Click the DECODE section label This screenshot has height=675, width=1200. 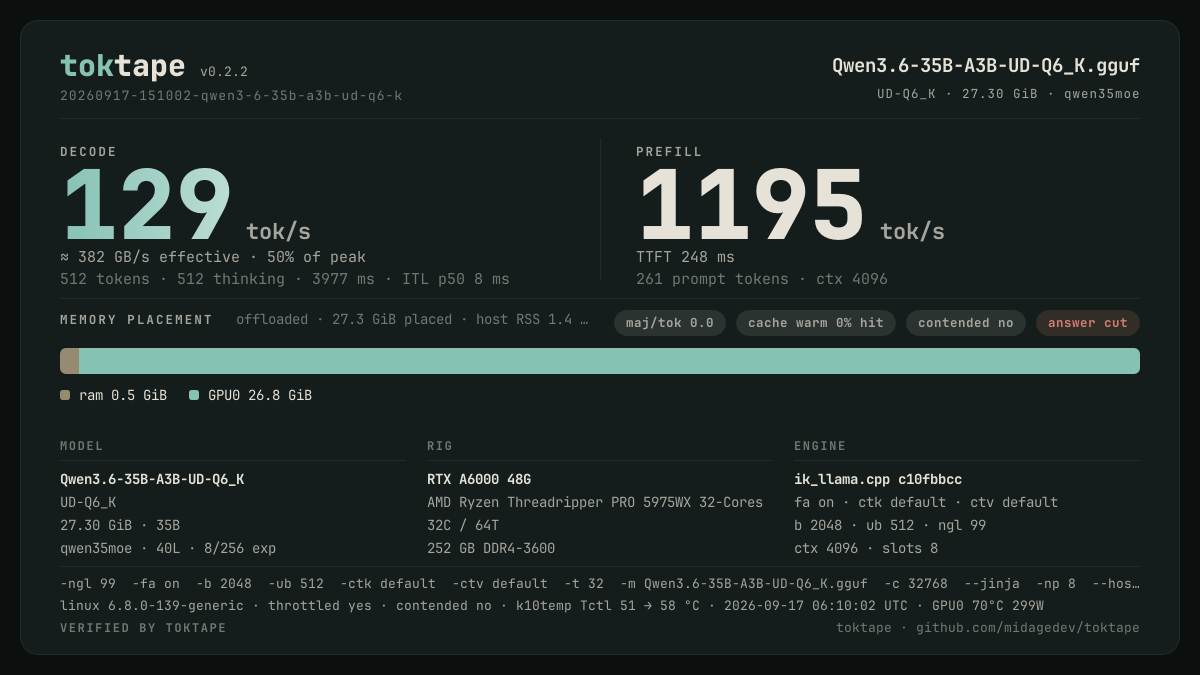coord(88,152)
